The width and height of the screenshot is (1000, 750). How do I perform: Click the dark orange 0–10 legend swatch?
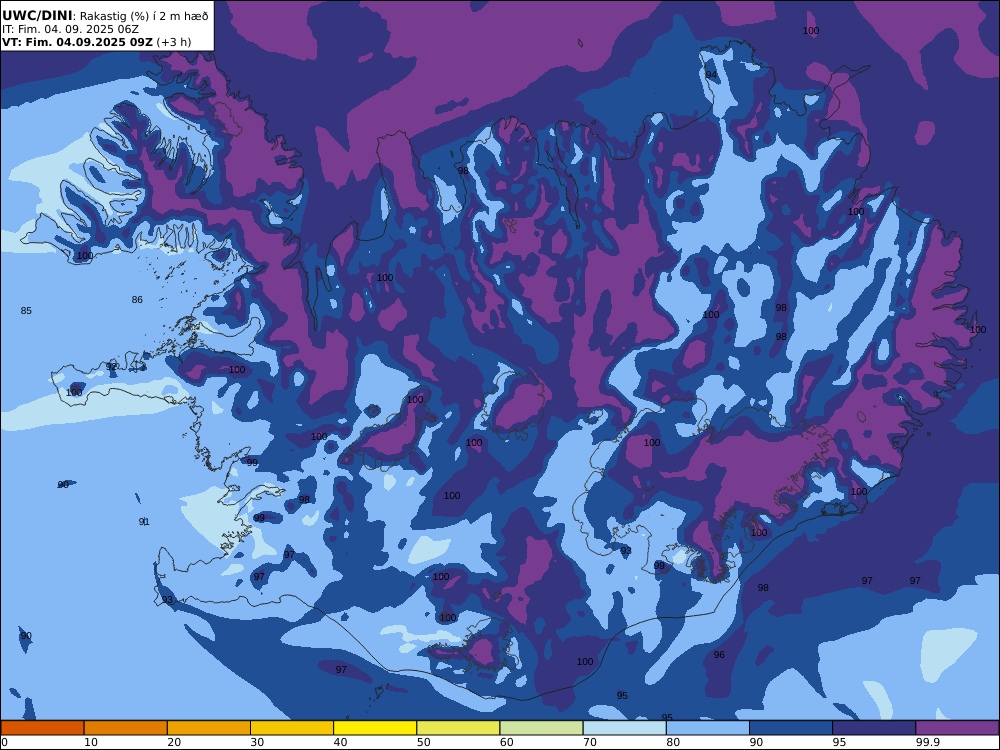(x=42, y=728)
